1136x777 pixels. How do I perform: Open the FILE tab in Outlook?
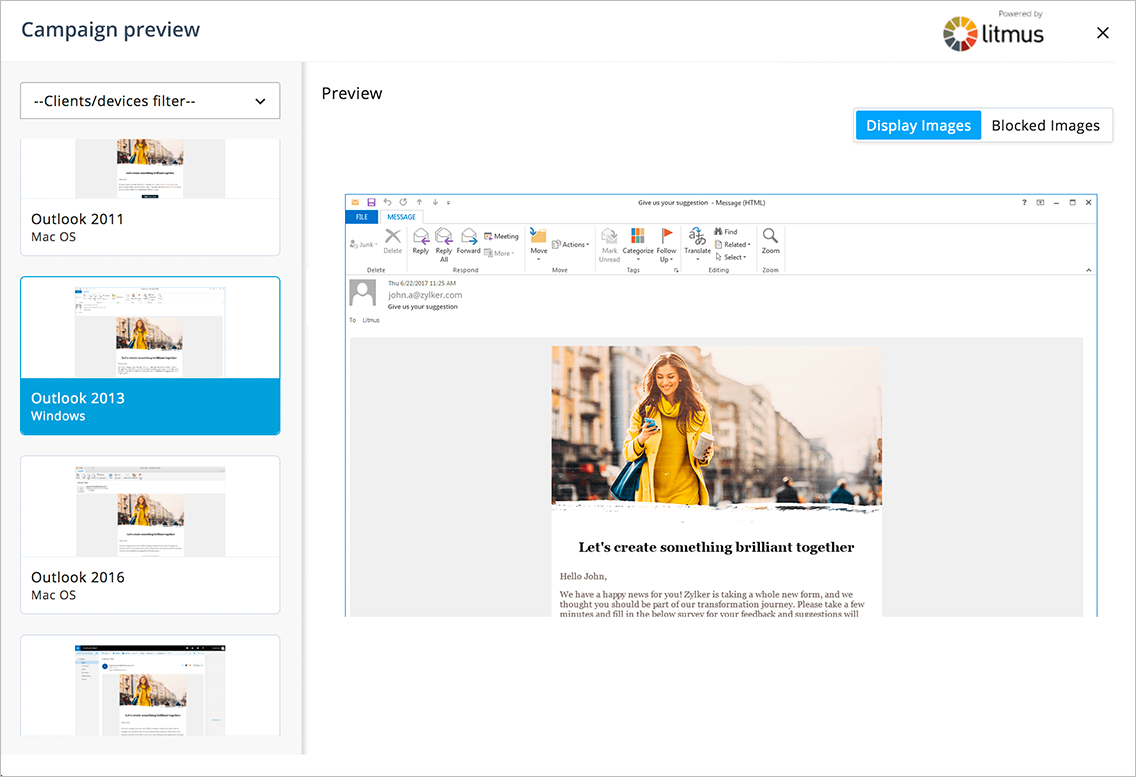point(362,217)
